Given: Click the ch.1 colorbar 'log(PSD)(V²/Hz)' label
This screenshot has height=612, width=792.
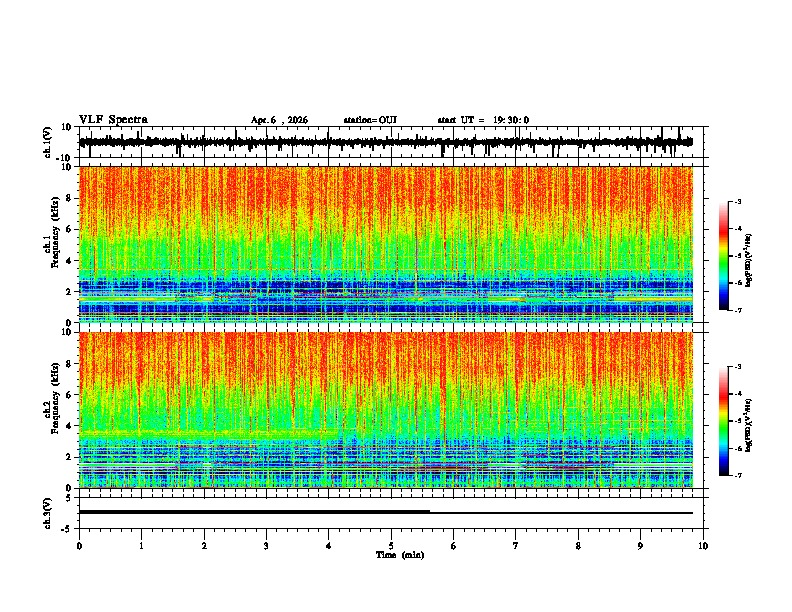Looking at the screenshot, I should click(x=748, y=261).
